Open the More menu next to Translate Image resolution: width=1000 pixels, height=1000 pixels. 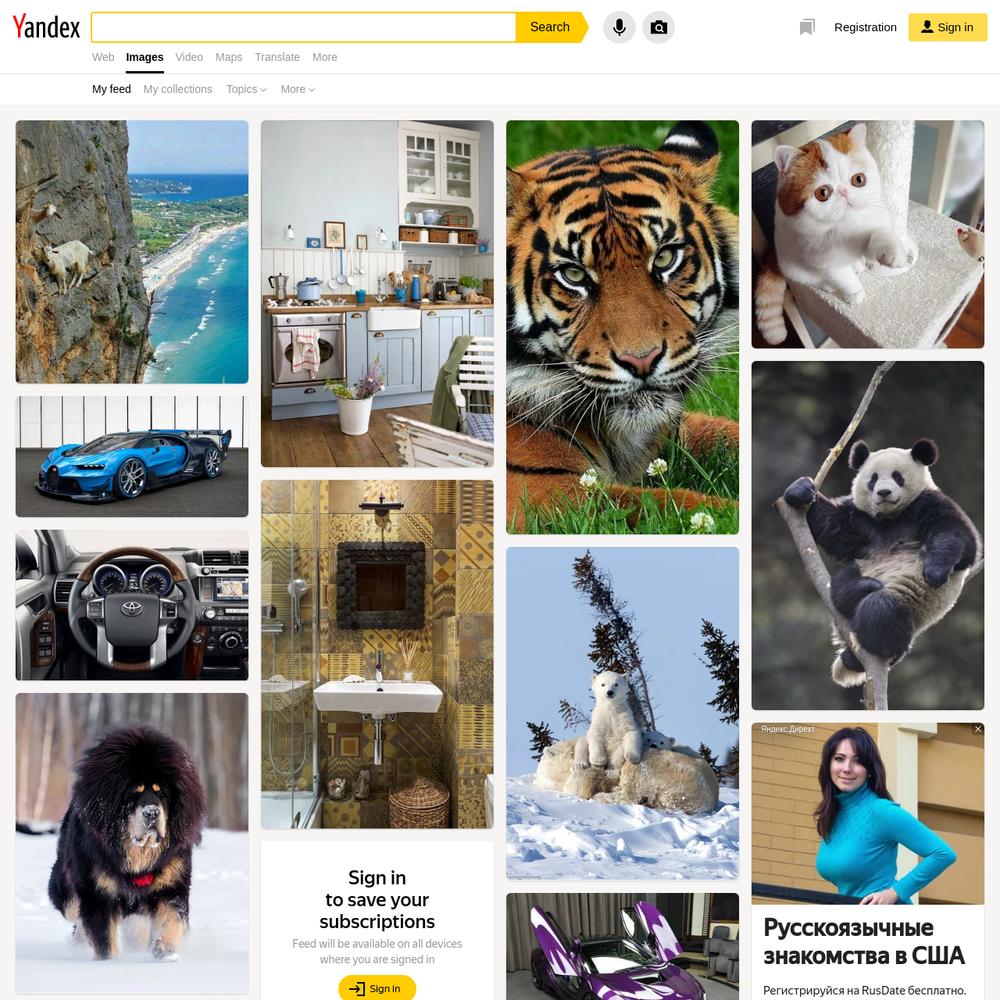pyautogui.click(x=325, y=57)
